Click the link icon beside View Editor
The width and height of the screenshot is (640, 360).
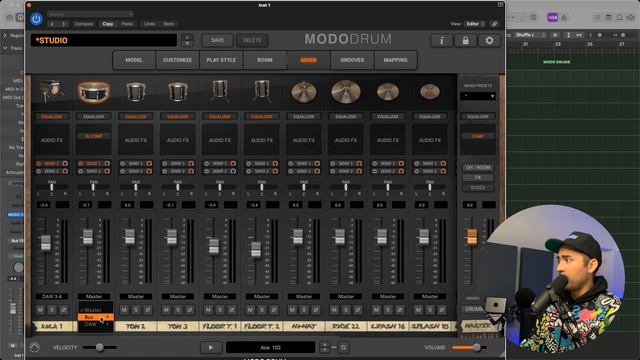[x=494, y=24]
